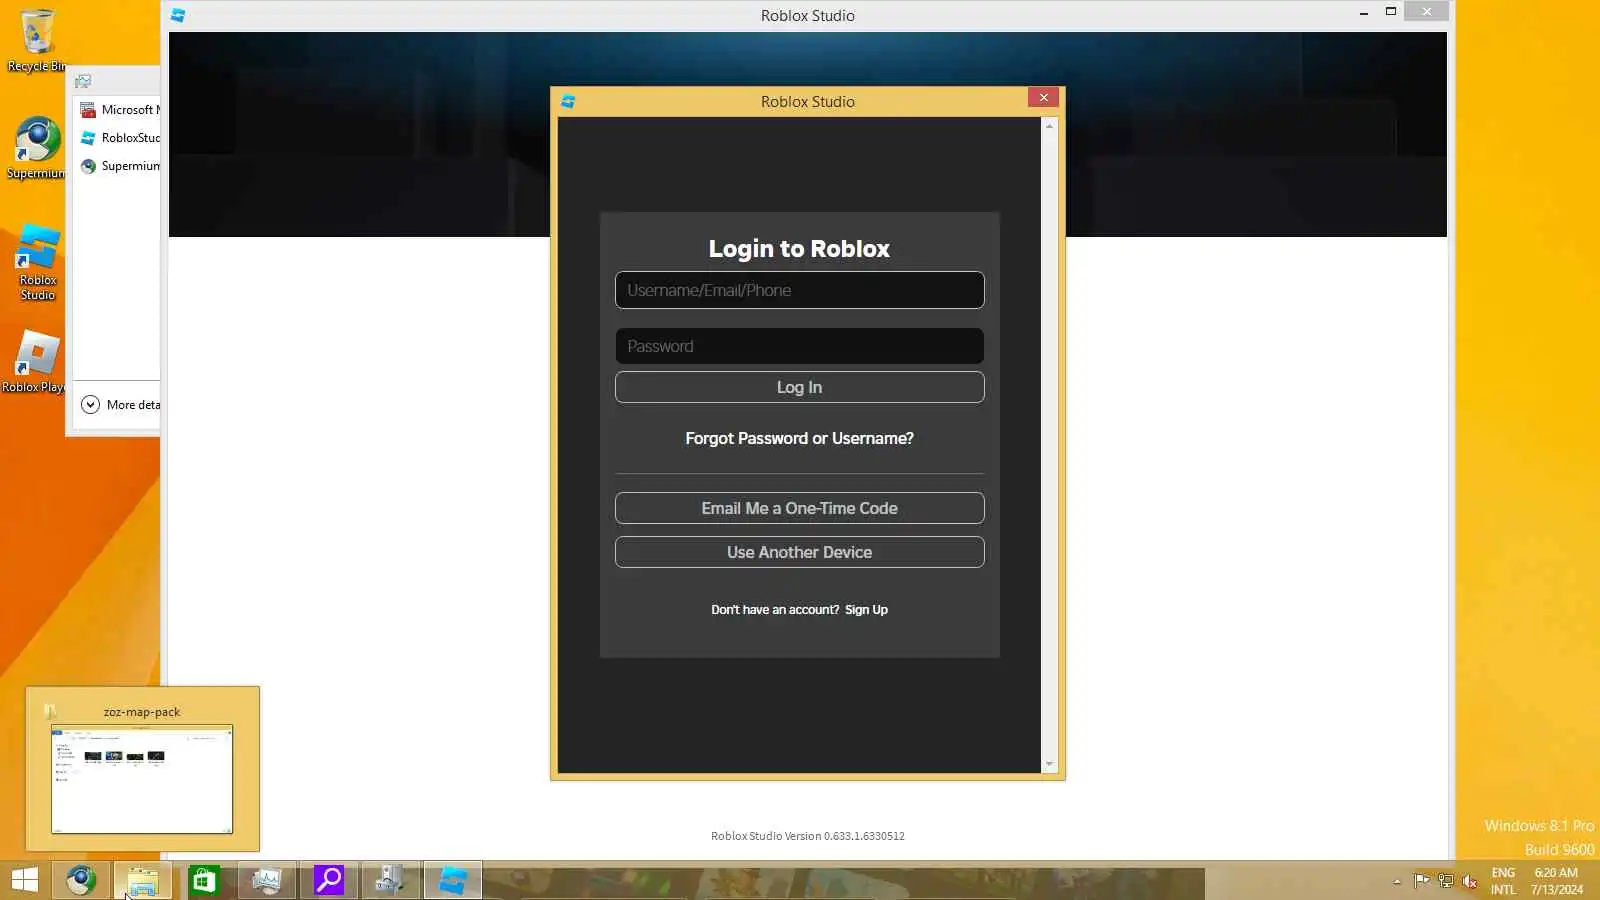Image resolution: width=1600 pixels, height=900 pixels.
Task: Click the login dialog scroll-down arrow
Action: 1049,764
